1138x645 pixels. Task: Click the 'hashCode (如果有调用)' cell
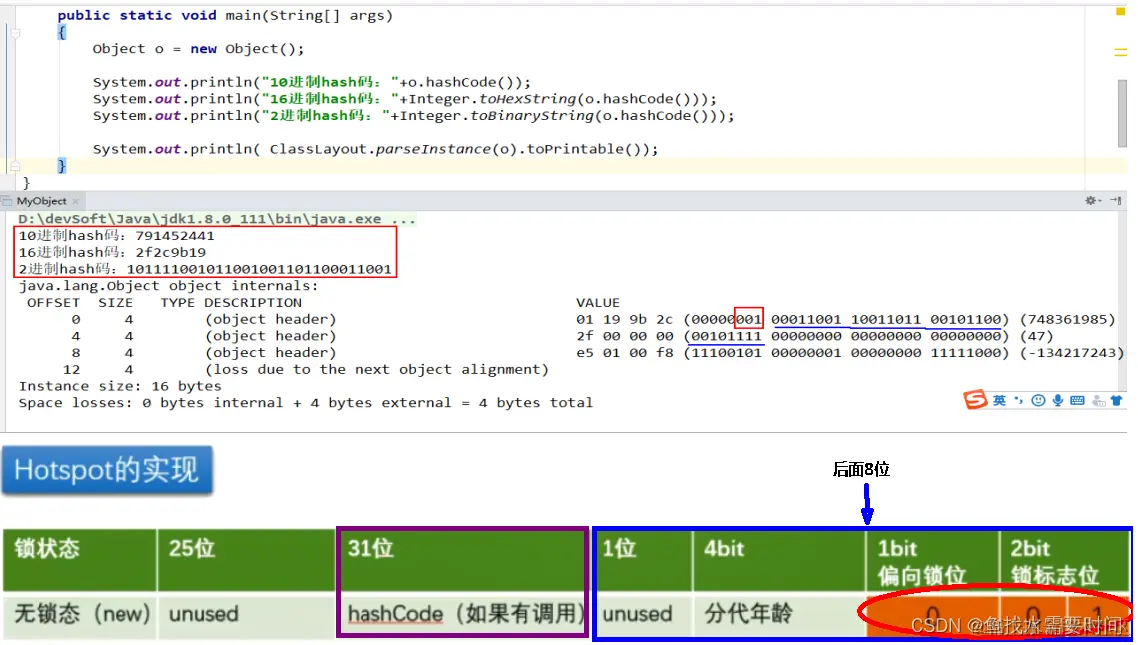click(465, 614)
